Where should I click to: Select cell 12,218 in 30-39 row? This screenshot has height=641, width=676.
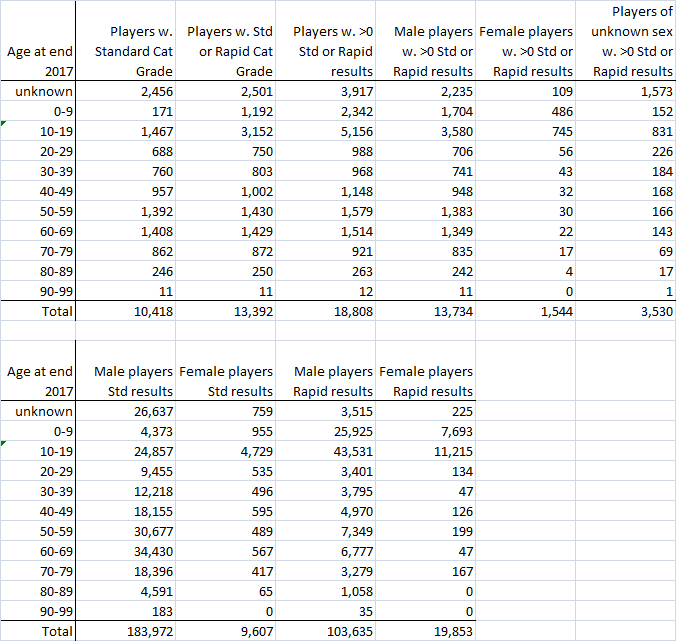[125, 491]
